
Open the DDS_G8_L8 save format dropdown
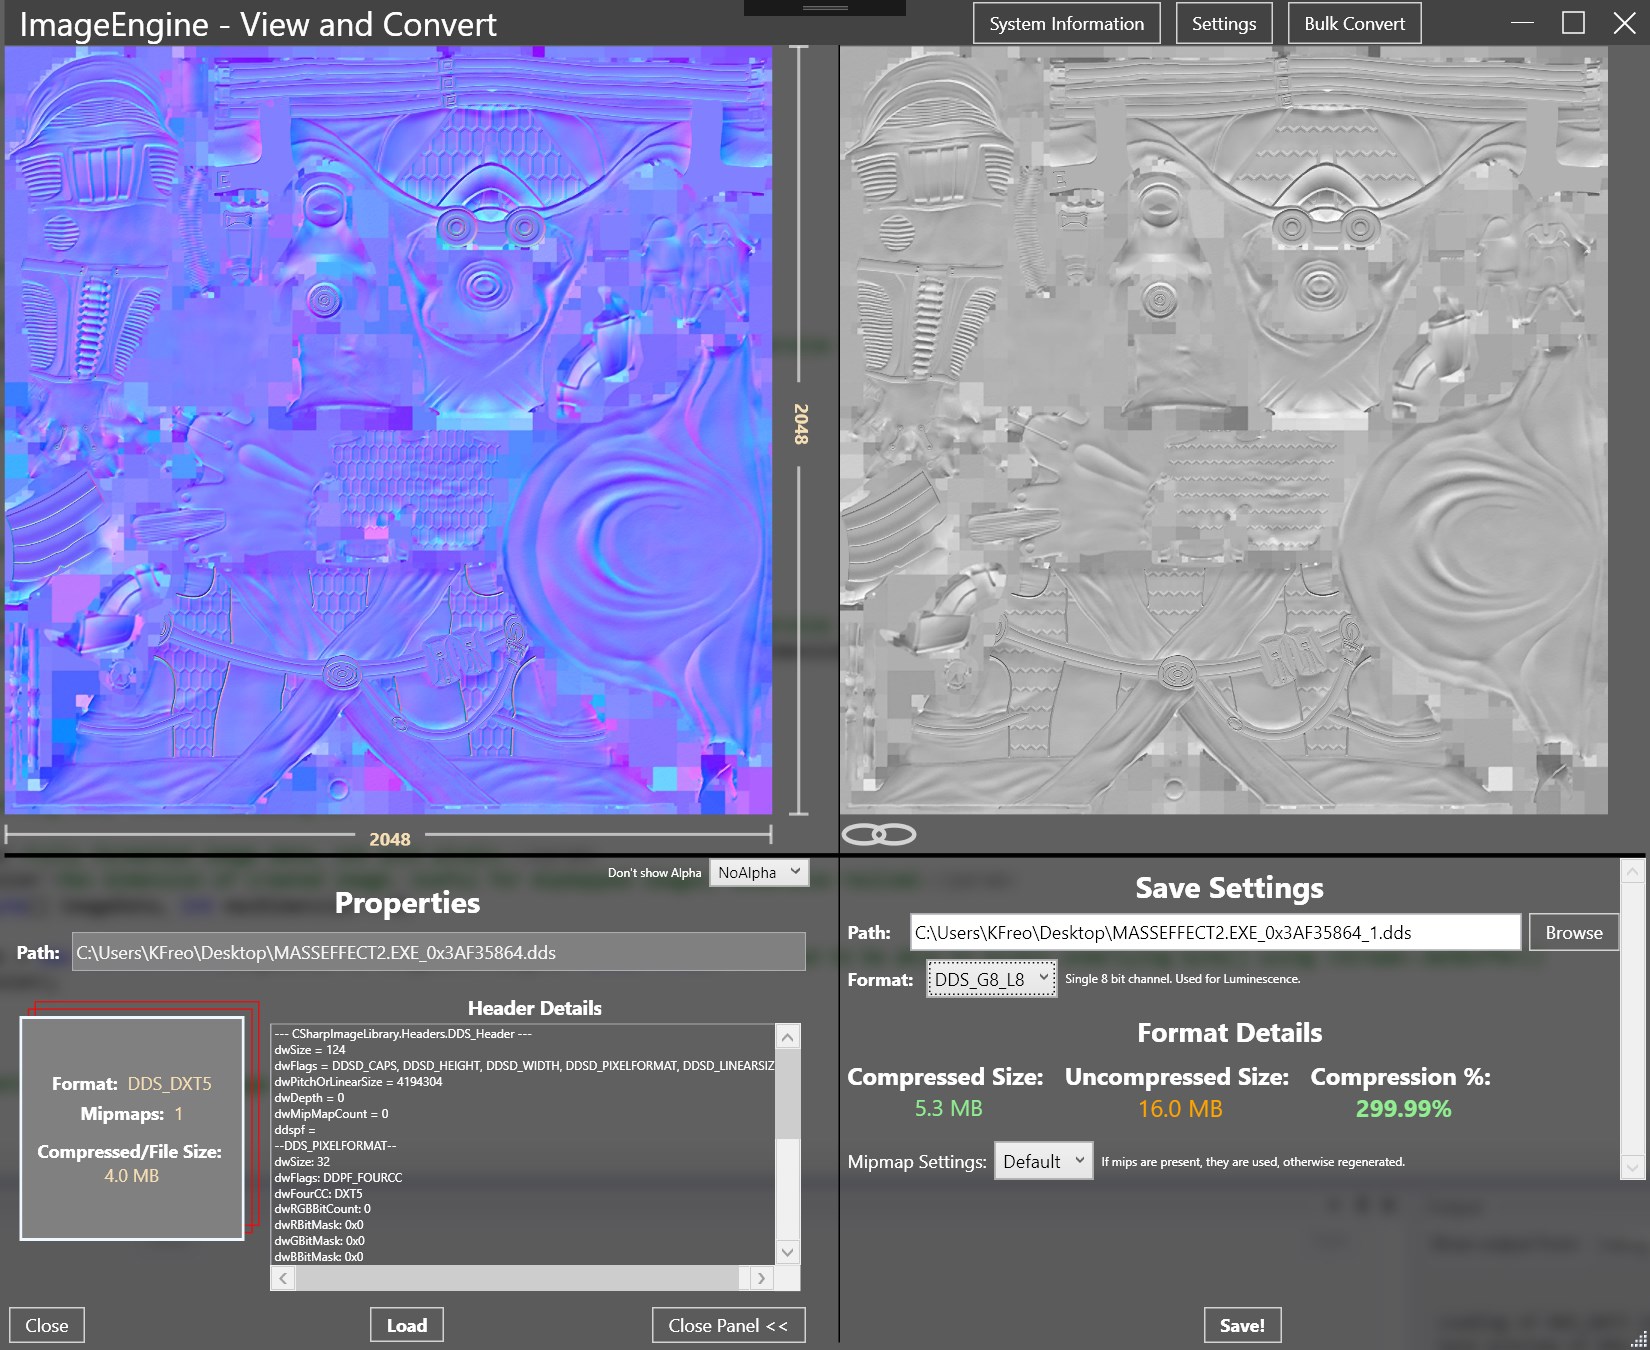point(991,979)
